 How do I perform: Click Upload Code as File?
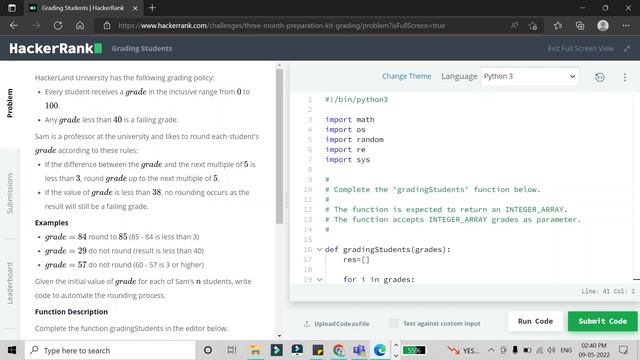336,324
